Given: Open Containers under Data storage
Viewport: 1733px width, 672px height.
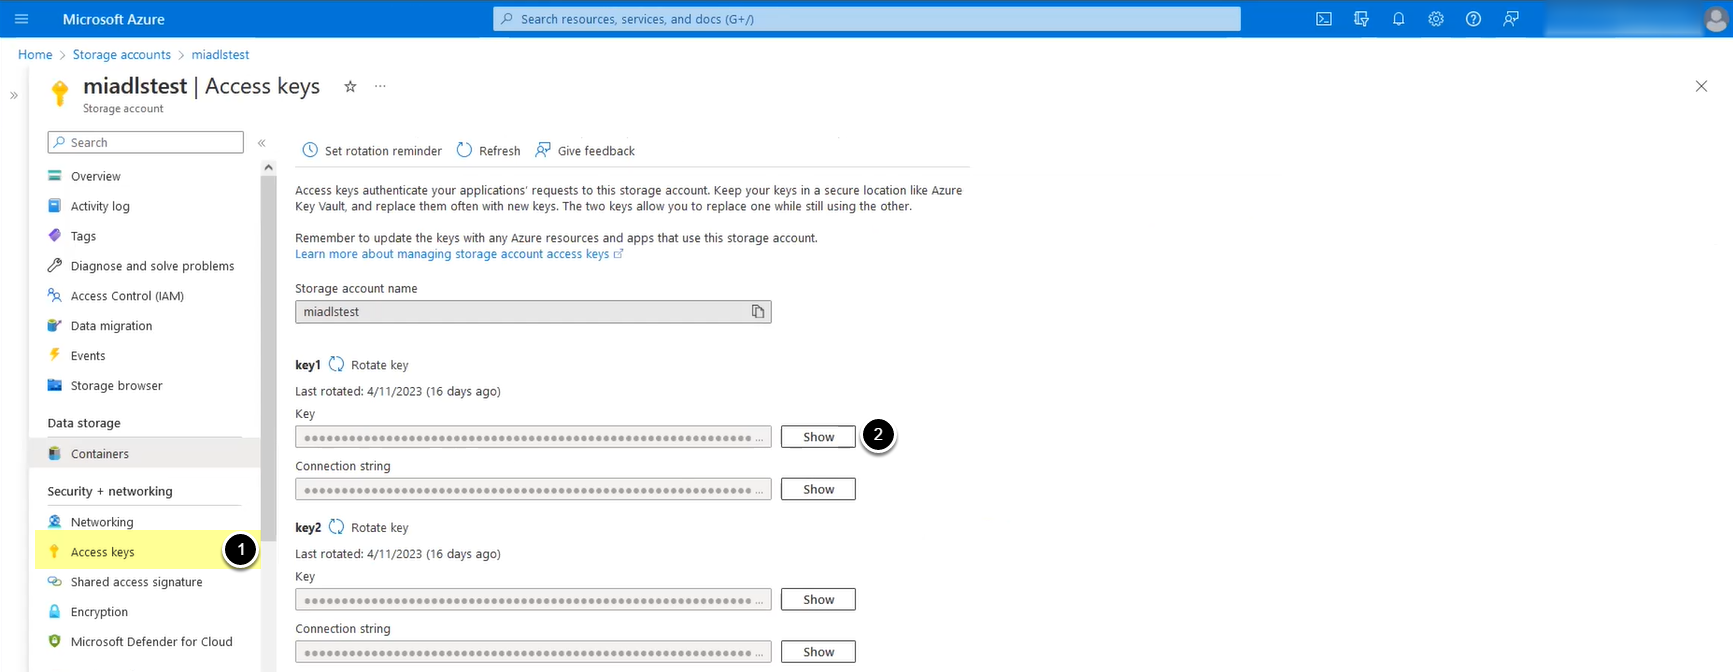Looking at the screenshot, I should coord(144,454).
